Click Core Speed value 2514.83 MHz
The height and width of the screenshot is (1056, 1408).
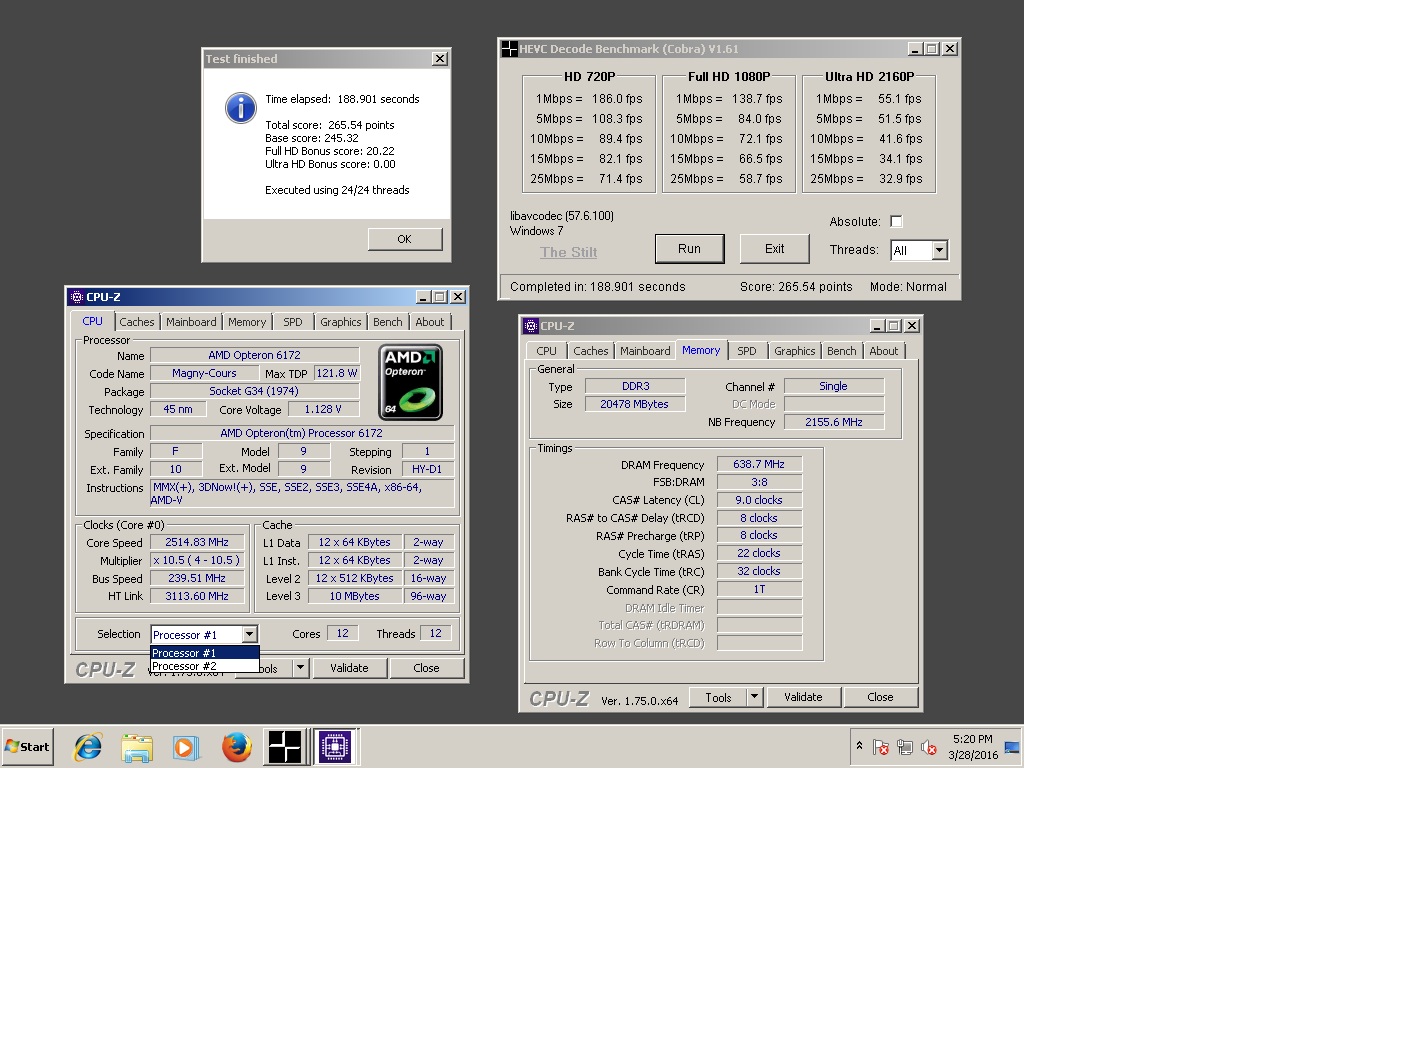point(197,542)
